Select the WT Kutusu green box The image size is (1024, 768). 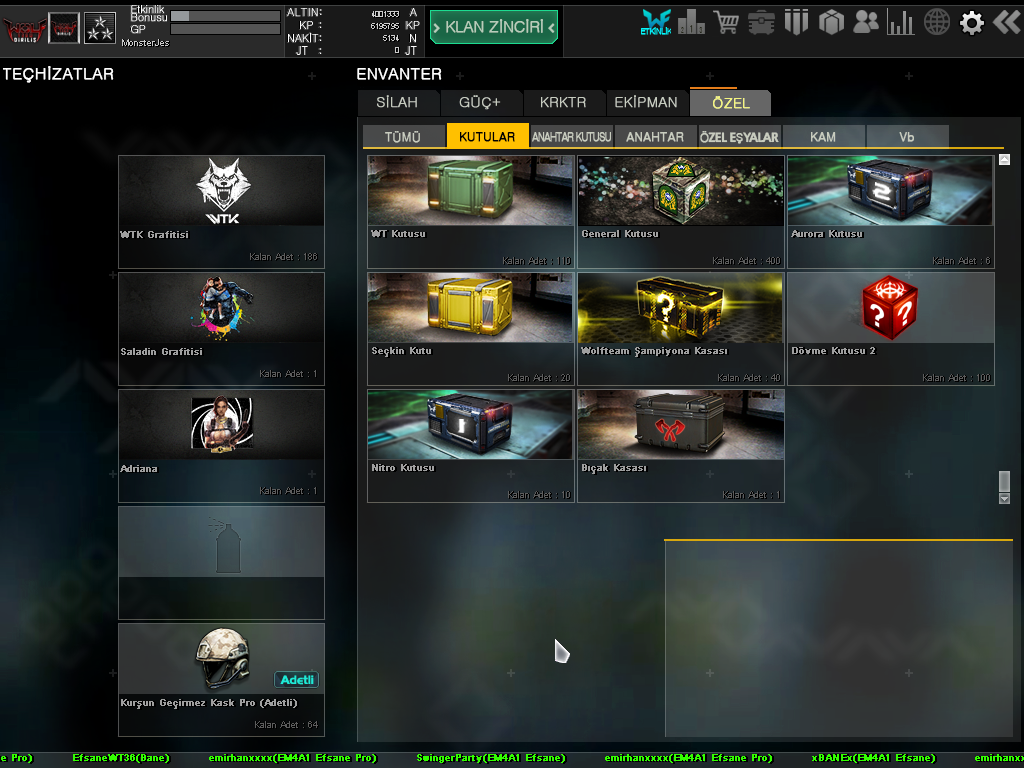[470, 212]
